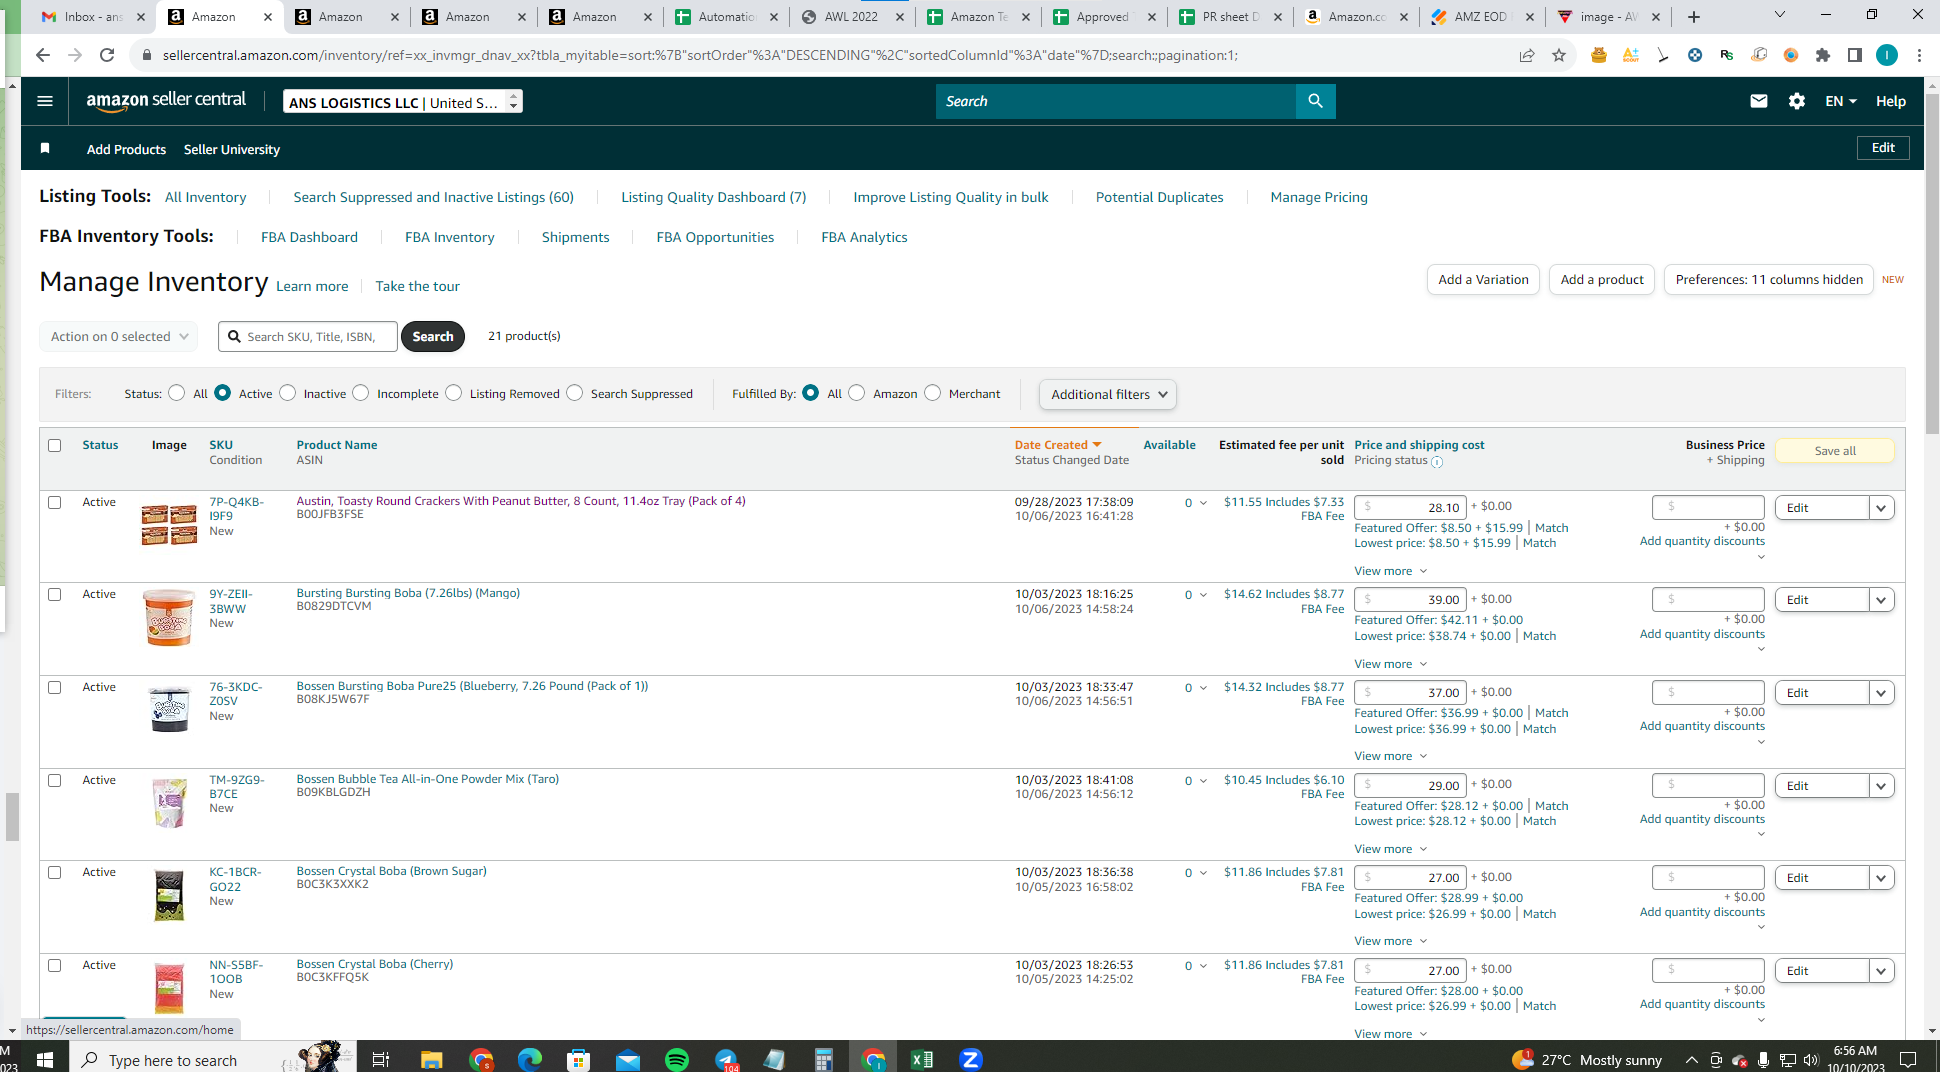Screen dimensions: 1940x1072
Task: Open Microsoft Edge from the taskbar
Action: point(530,1059)
